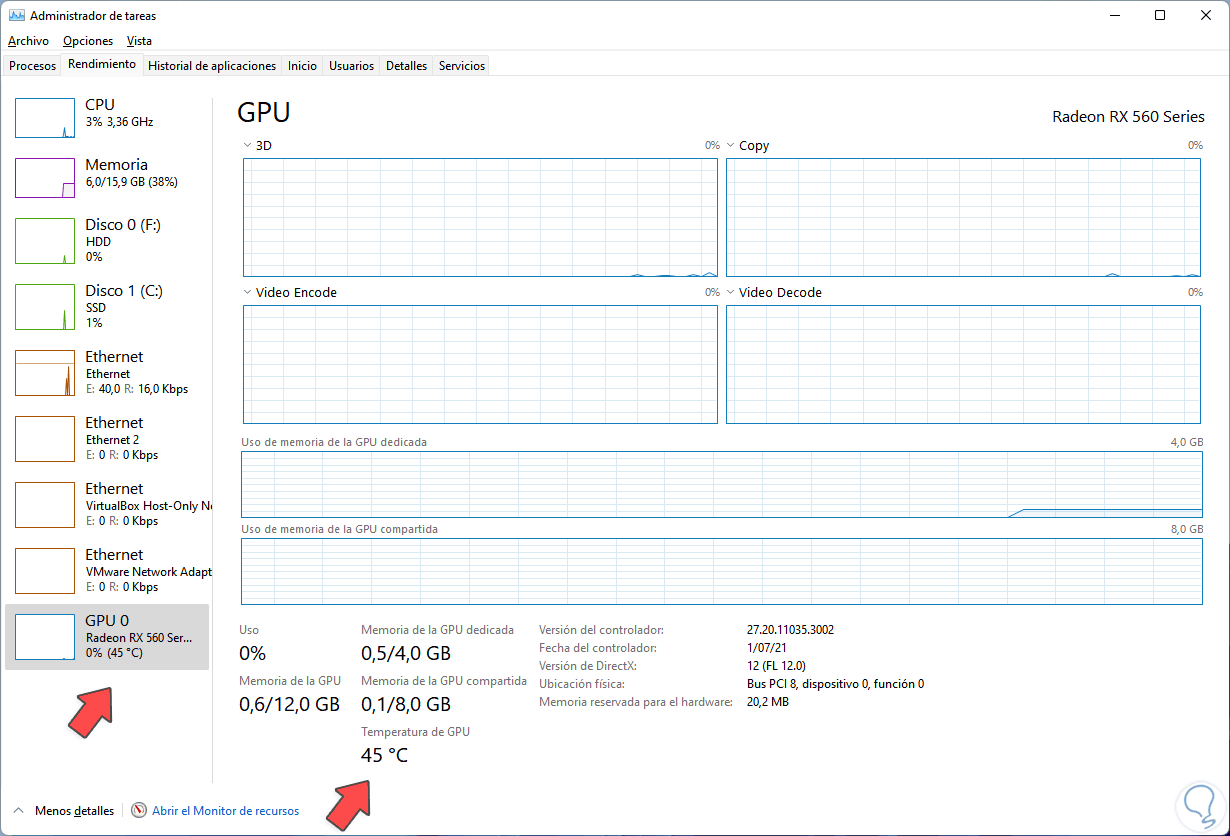Click the shared GPU memory usage graph

tap(722, 572)
